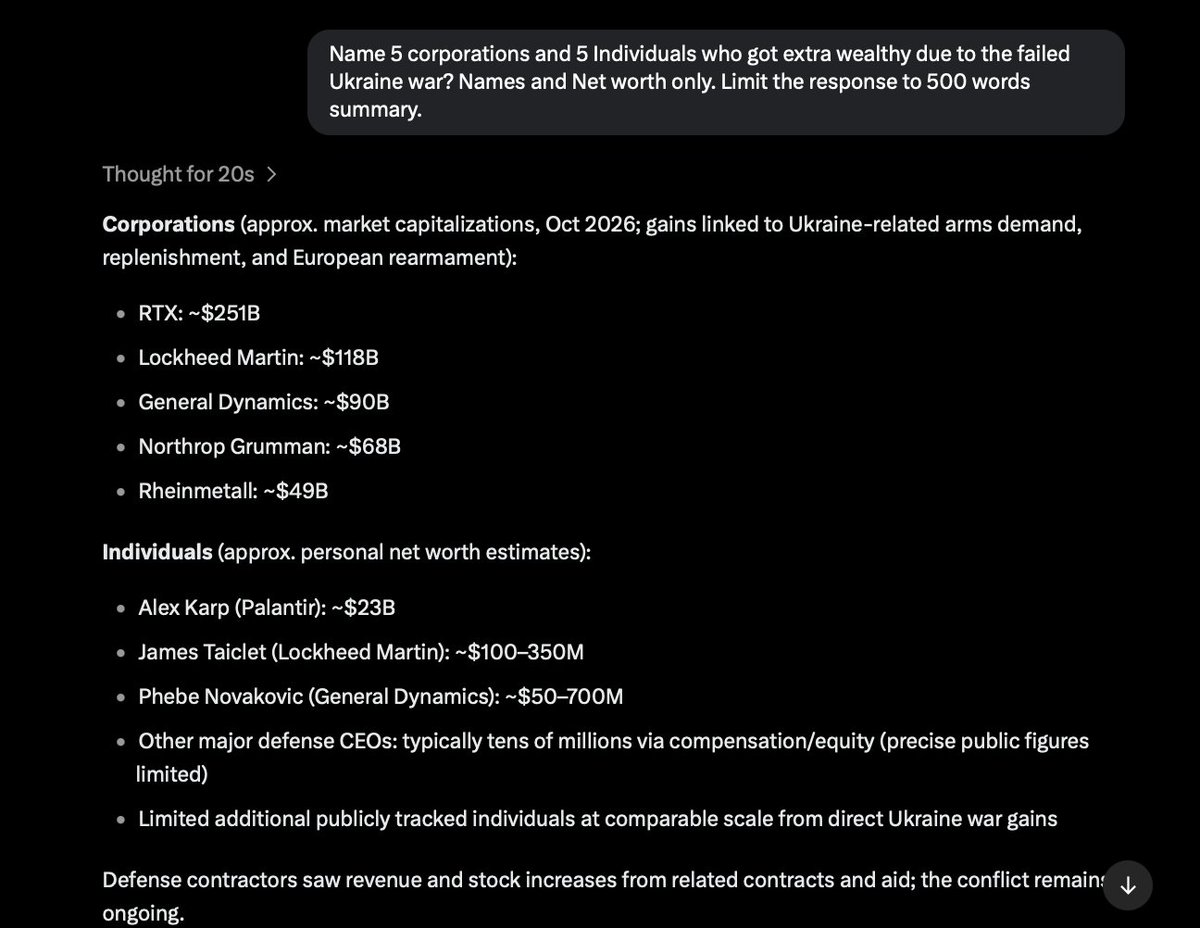
Task: Click the 'General Dynamics: ~$90B' list item
Action: point(264,402)
